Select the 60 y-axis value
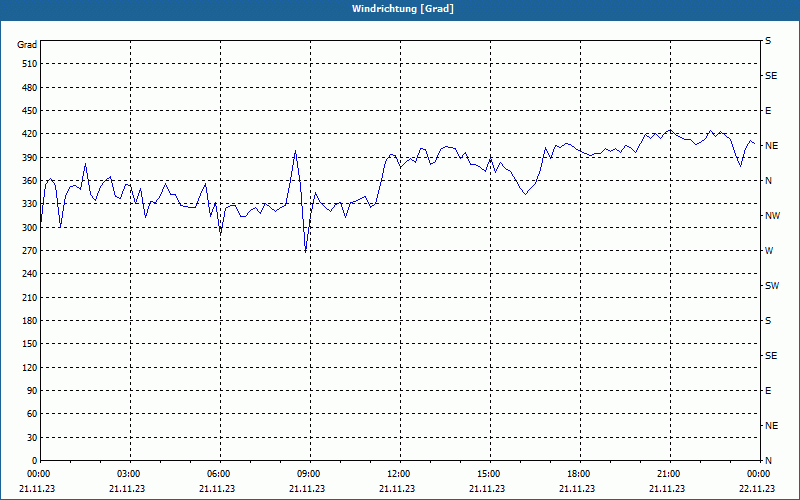 32,414
